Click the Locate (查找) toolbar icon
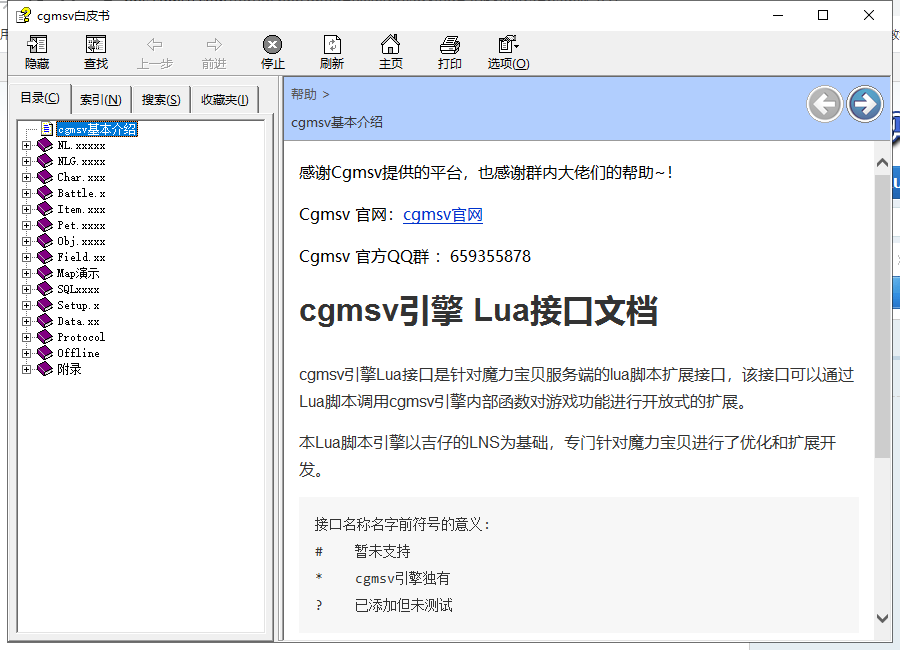 [96, 45]
